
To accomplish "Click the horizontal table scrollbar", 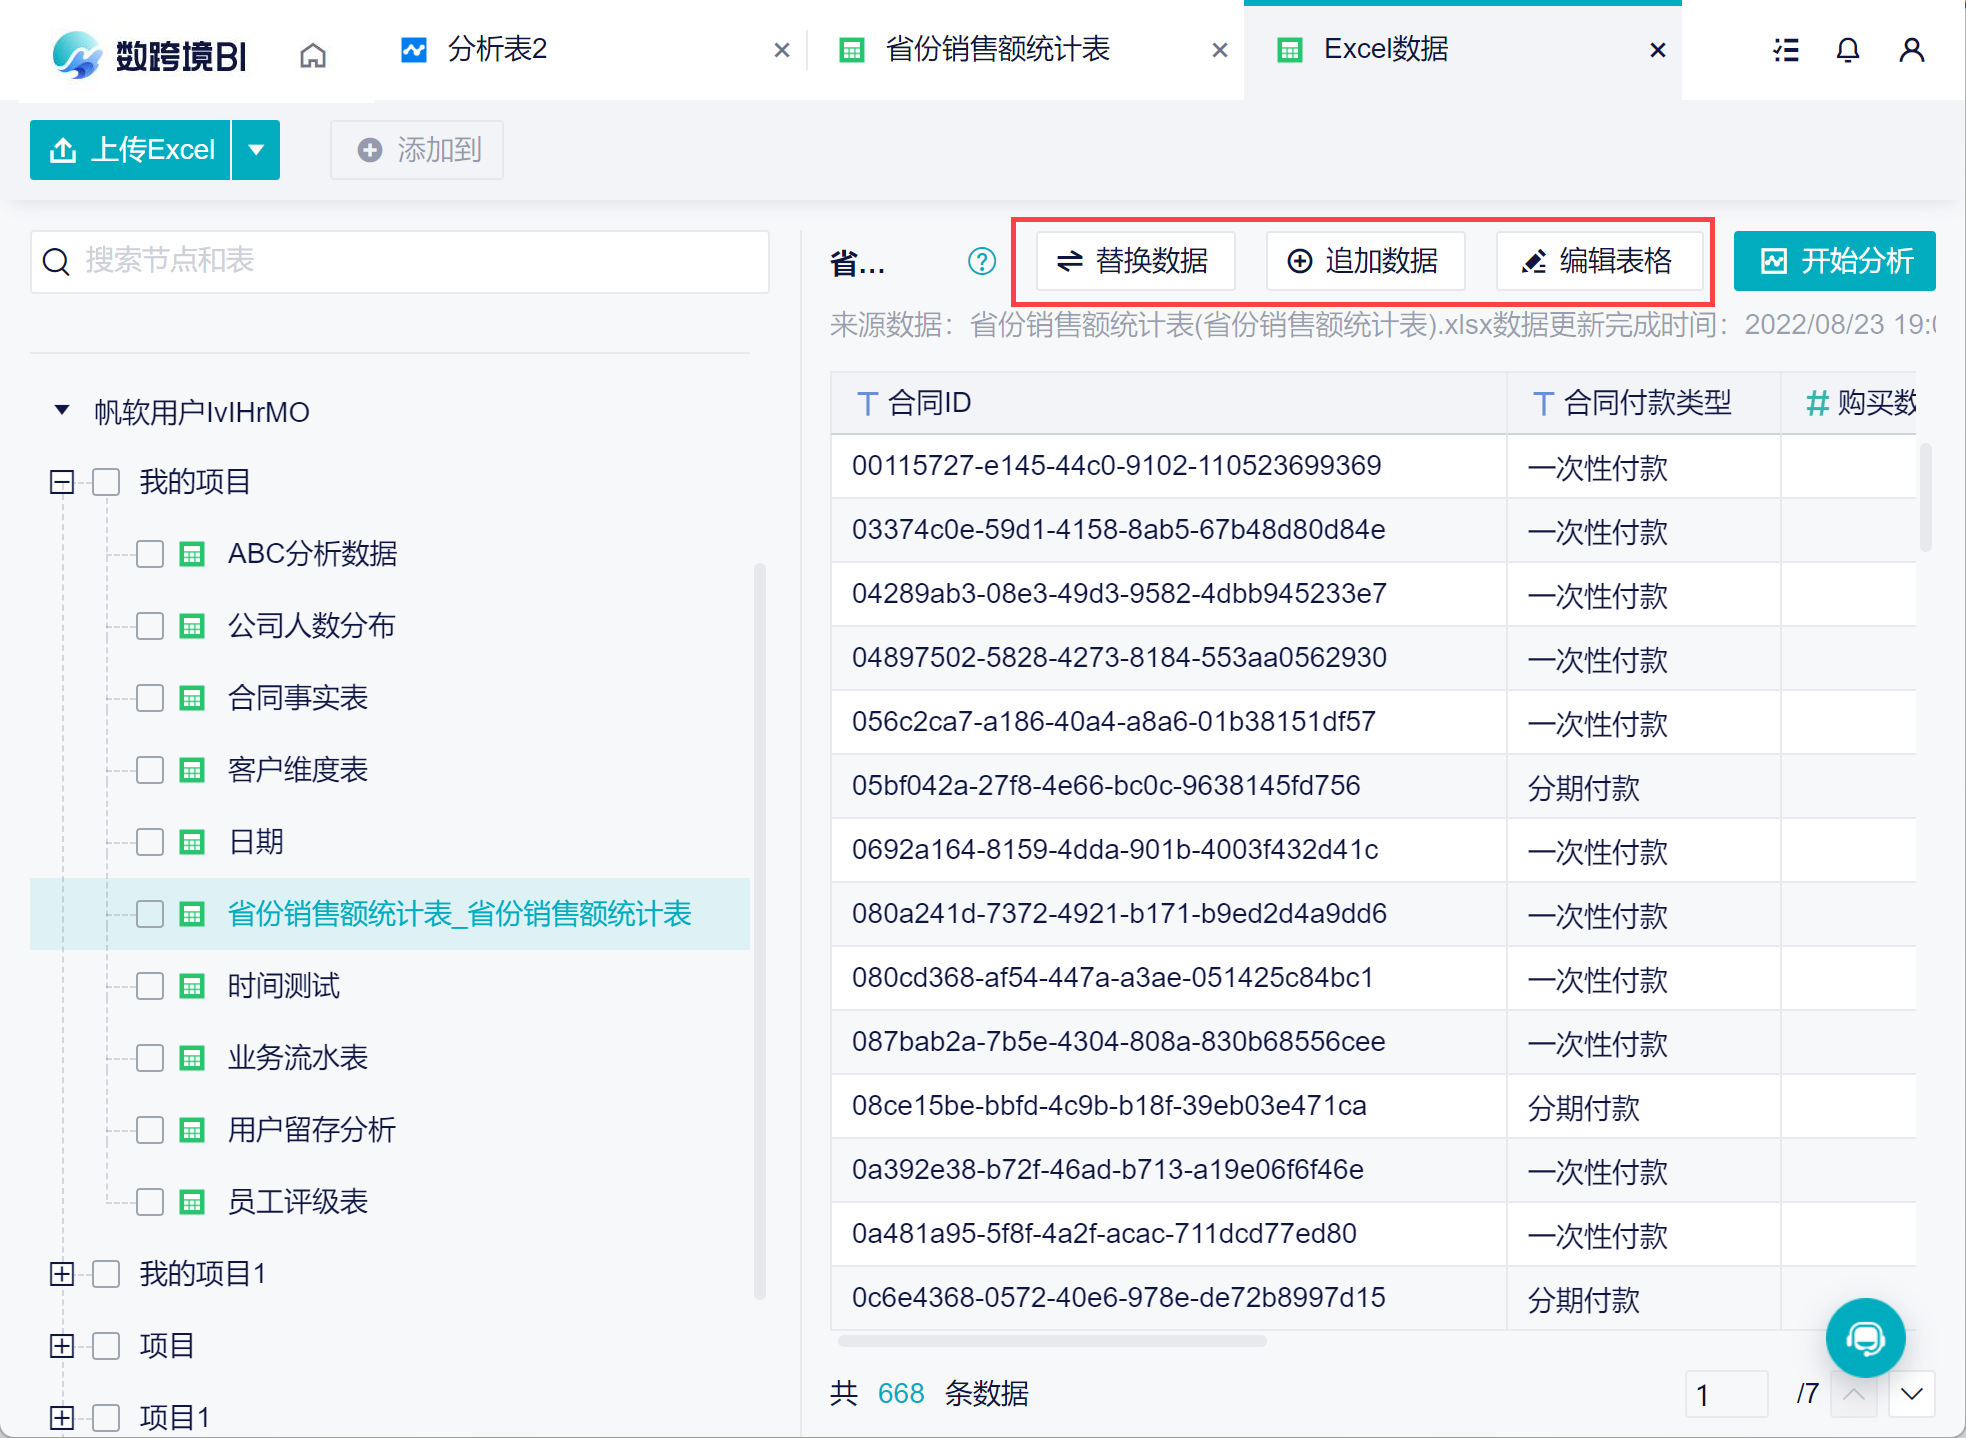I will tap(1052, 1341).
